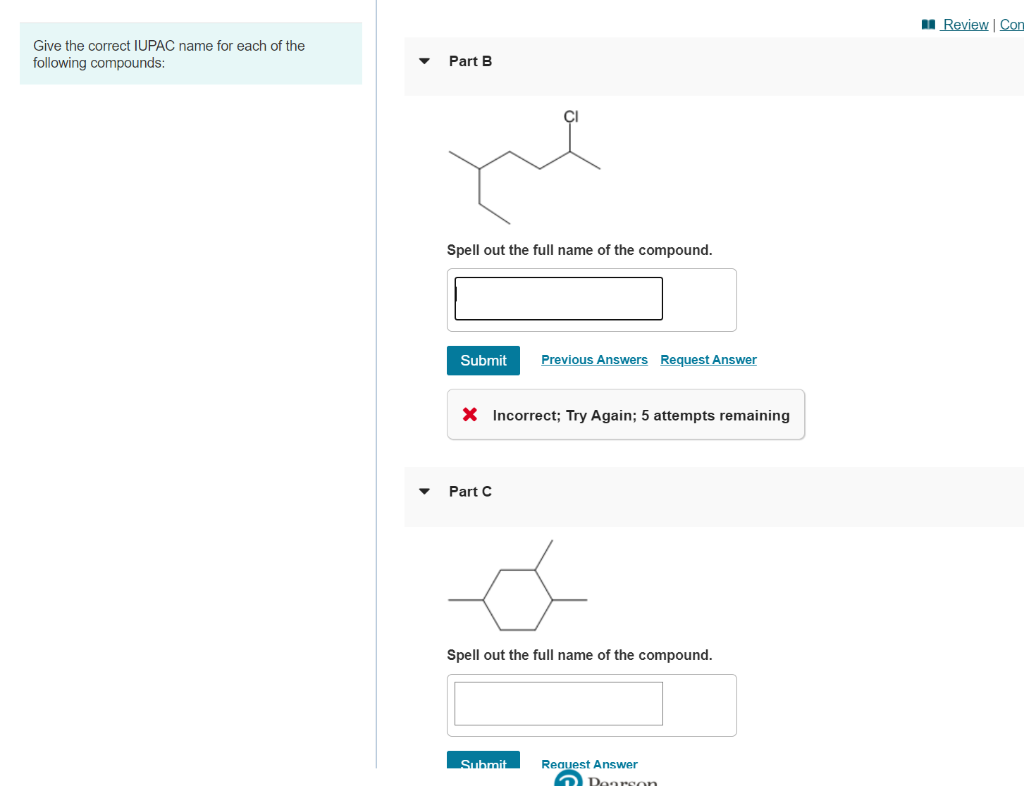Click the chloroalkane structure image in Part B
Image resolution: width=1024 pixels, height=786 pixels.
pyautogui.click(x=524, y=167)
